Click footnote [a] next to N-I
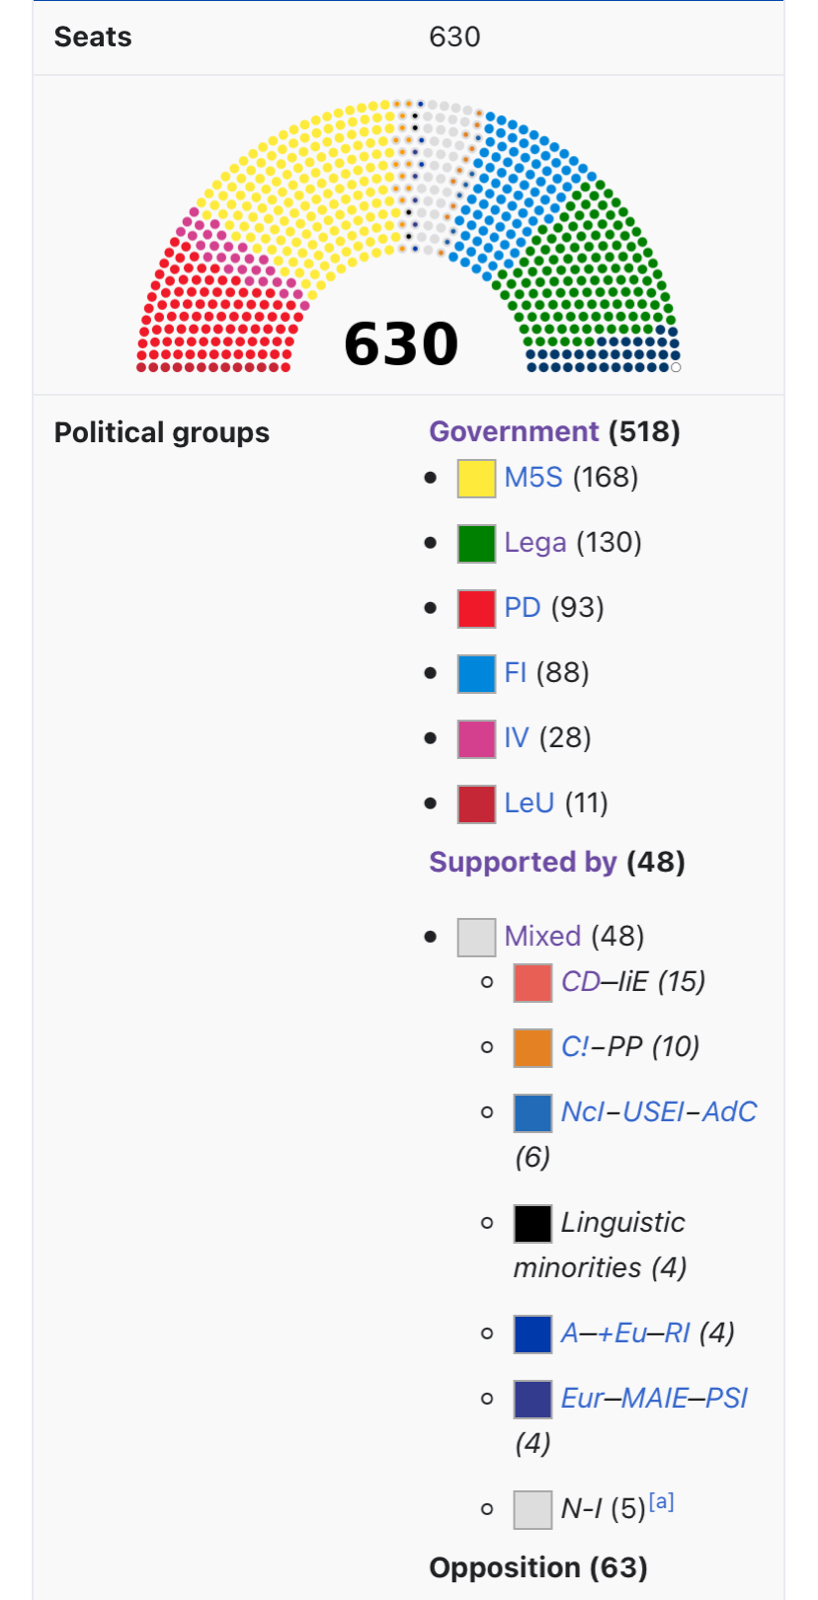Image resolution: width=818 pixels, height=1600 pixels. (x=661, y=1501)
